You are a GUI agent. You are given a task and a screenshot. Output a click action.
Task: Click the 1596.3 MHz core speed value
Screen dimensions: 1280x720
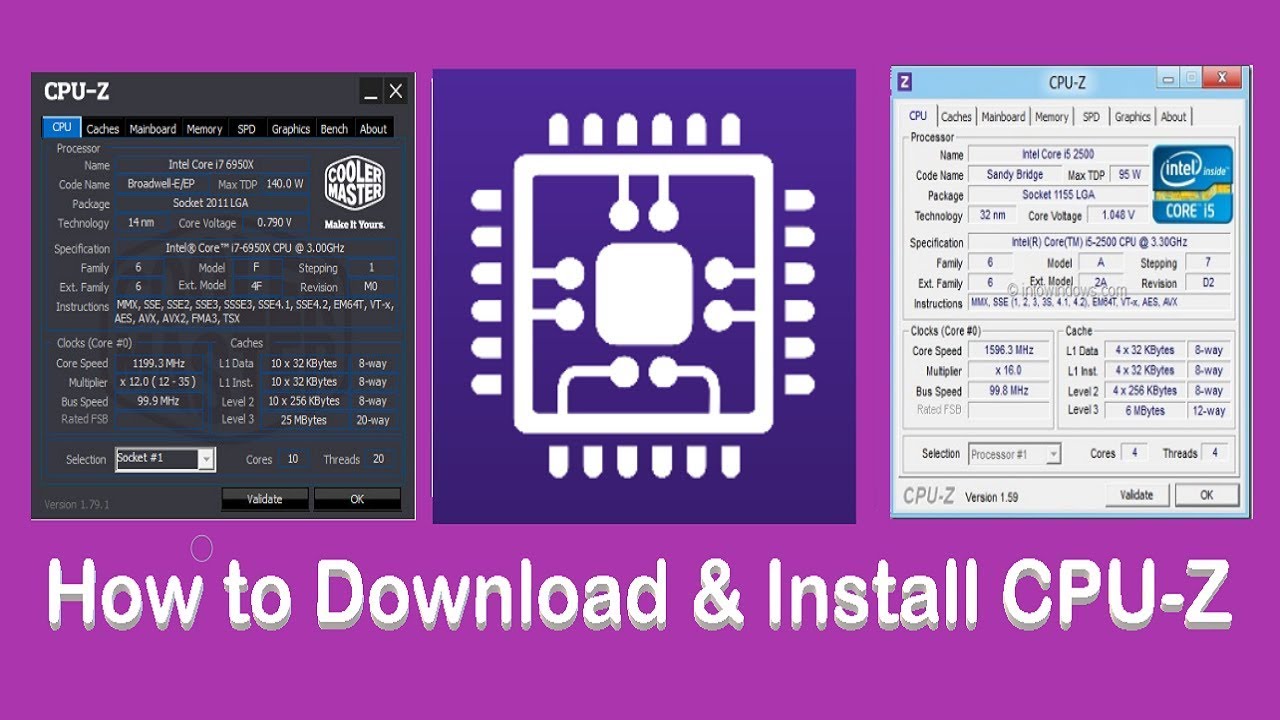1009,351
